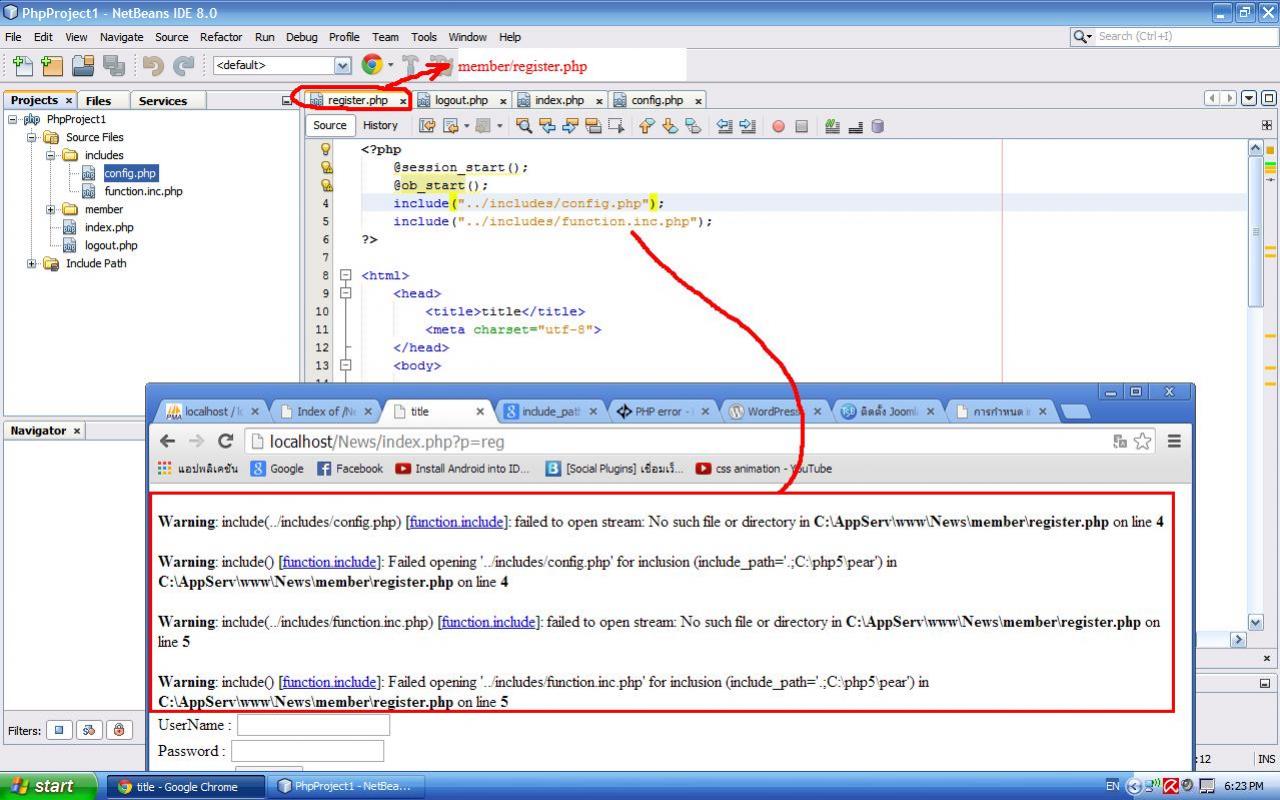
Task: Click the Save All disks icon
Action: [113, 65]
